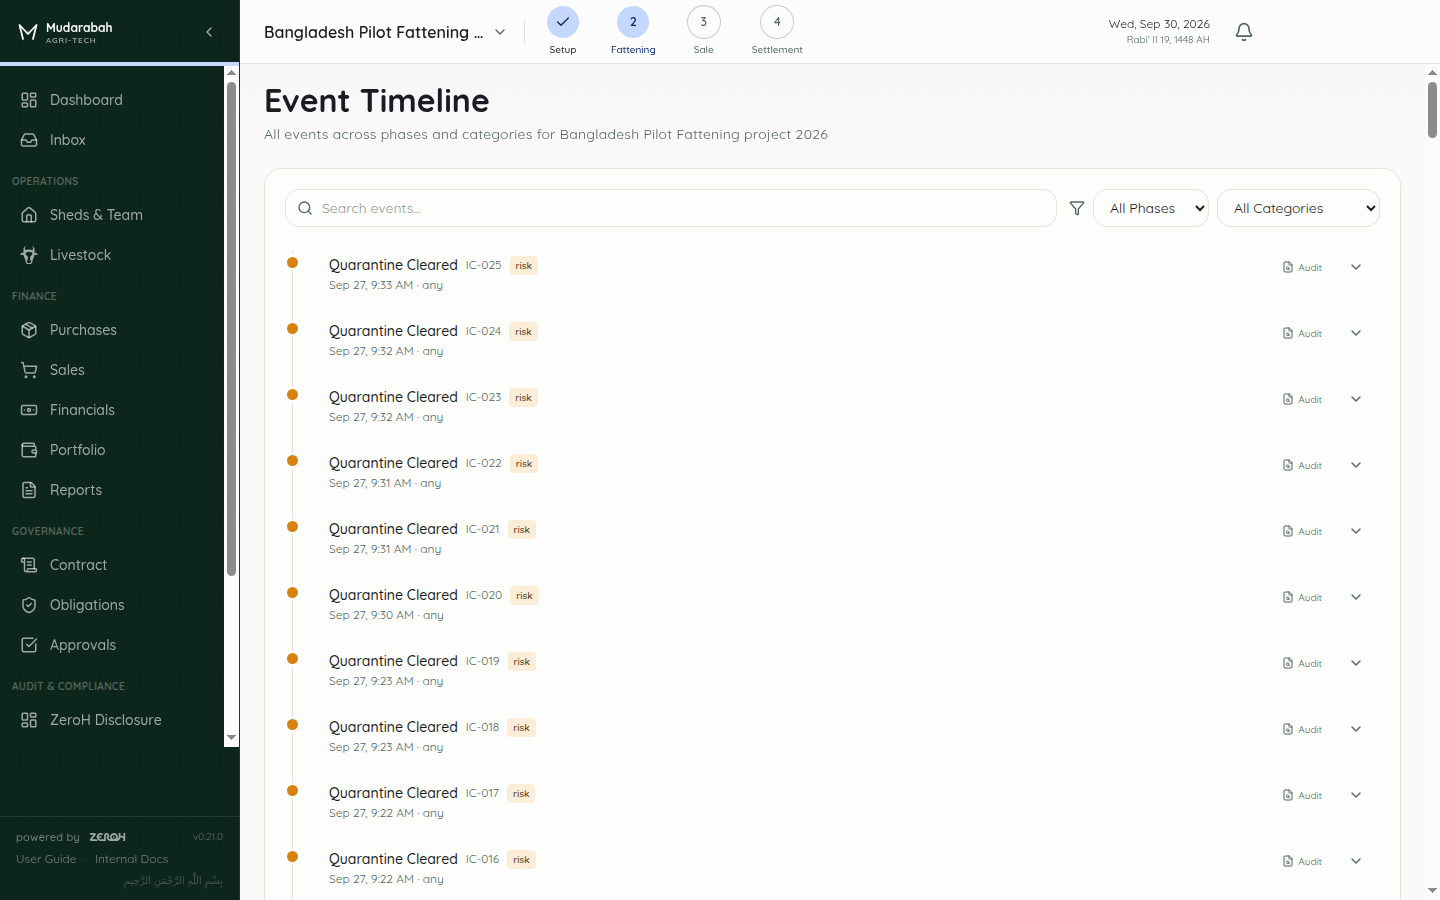
Task: Expand the IC-017 event details
Action: pyautogui.click(x=1356, y=795)
